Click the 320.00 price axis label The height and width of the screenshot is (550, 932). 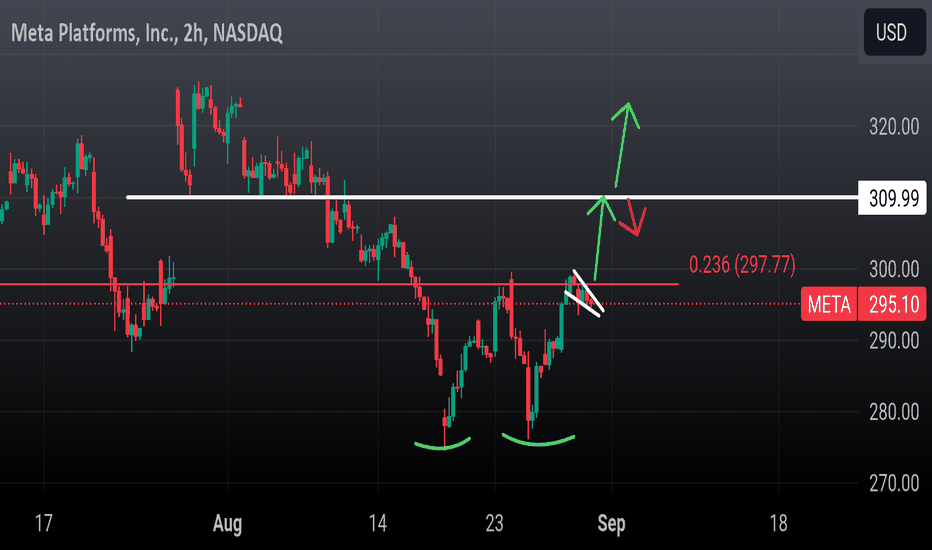(x=894, y=127)
